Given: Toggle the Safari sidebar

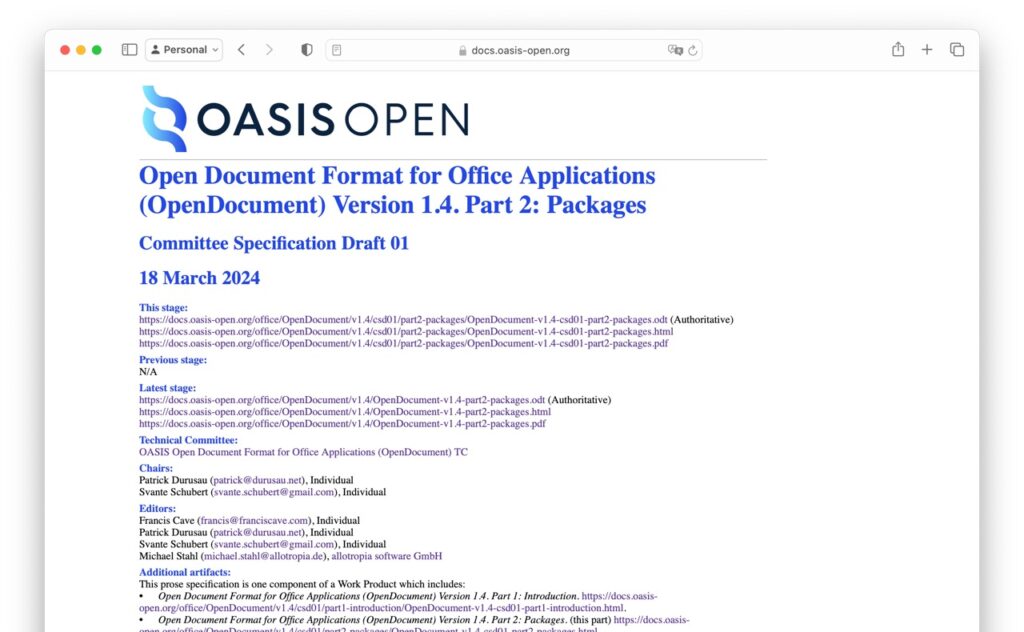Looking at the screenshot, I should 129,50.
